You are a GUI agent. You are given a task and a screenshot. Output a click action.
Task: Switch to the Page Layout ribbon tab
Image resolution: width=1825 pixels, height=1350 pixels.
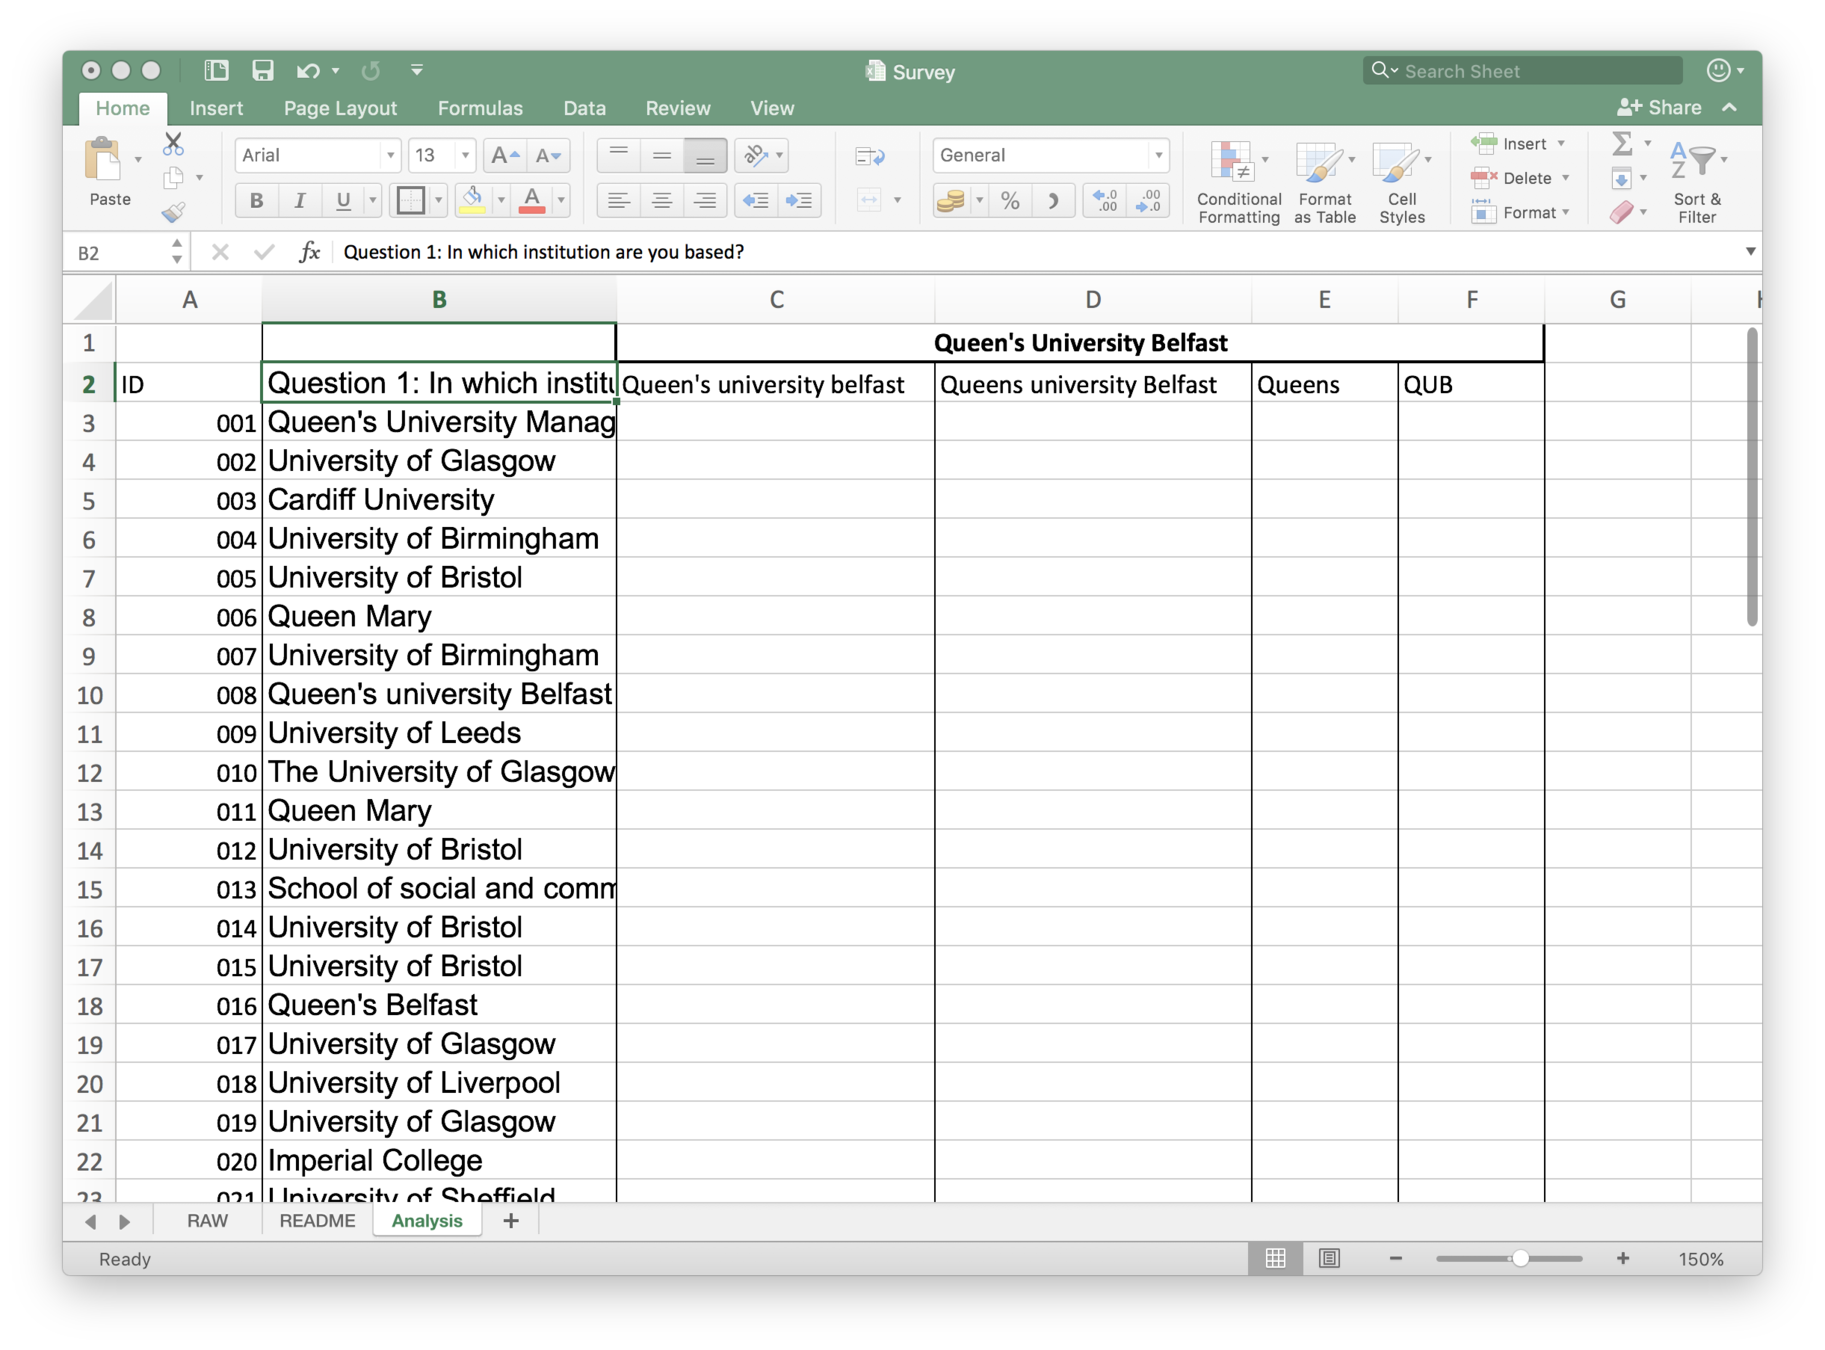[340, 108]
